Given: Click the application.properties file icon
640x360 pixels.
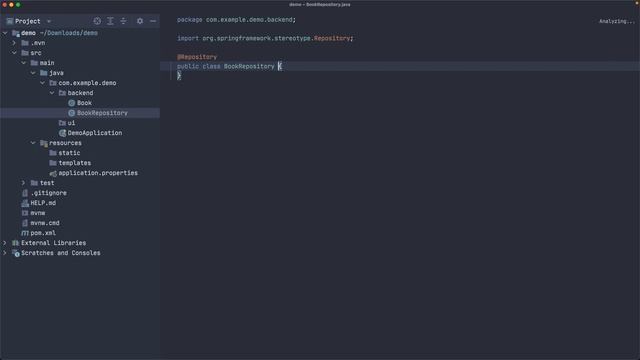Looking at the screenshot, I should tap(53, 173).
